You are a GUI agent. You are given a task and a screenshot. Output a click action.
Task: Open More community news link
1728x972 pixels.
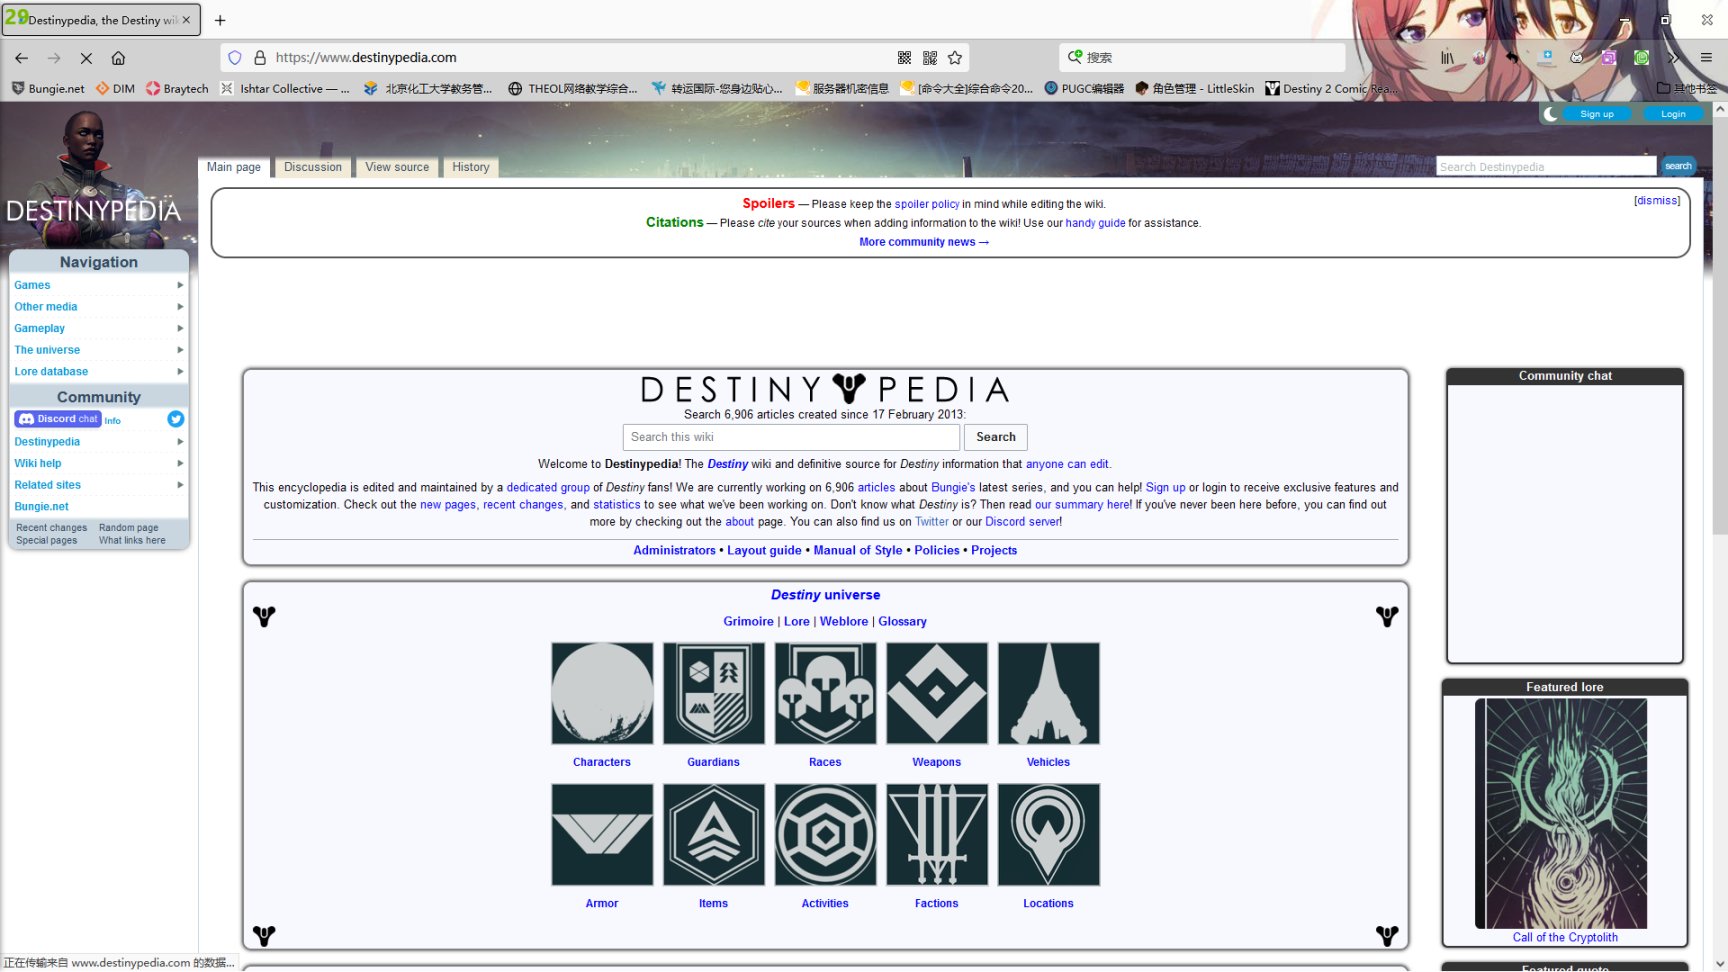coord(924,242)
